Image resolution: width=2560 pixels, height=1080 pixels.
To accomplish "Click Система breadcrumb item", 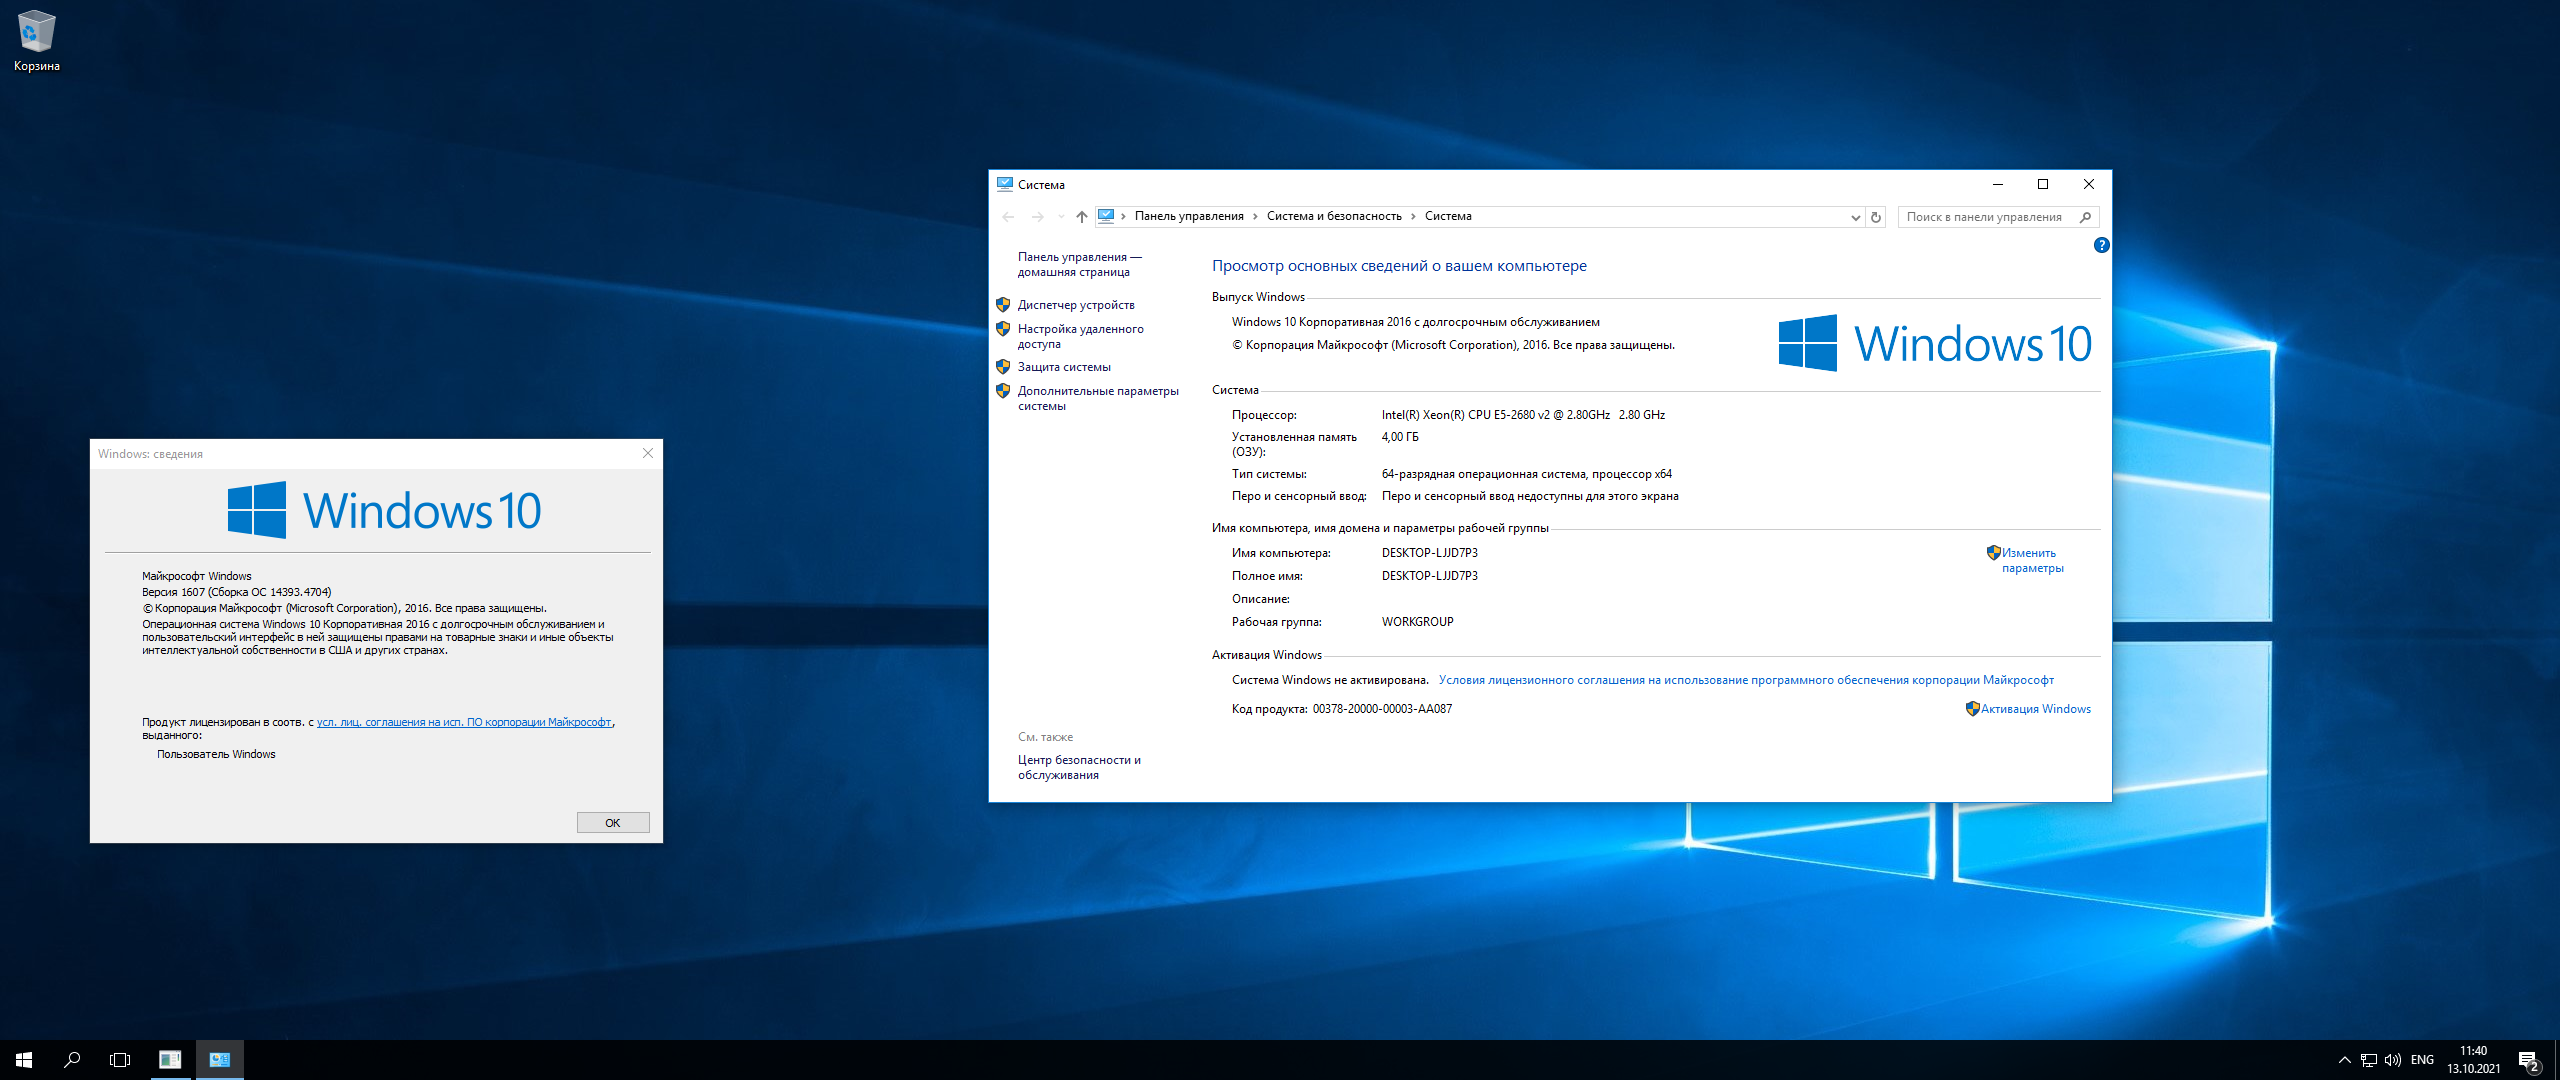I will click(x=1448, y=216).
